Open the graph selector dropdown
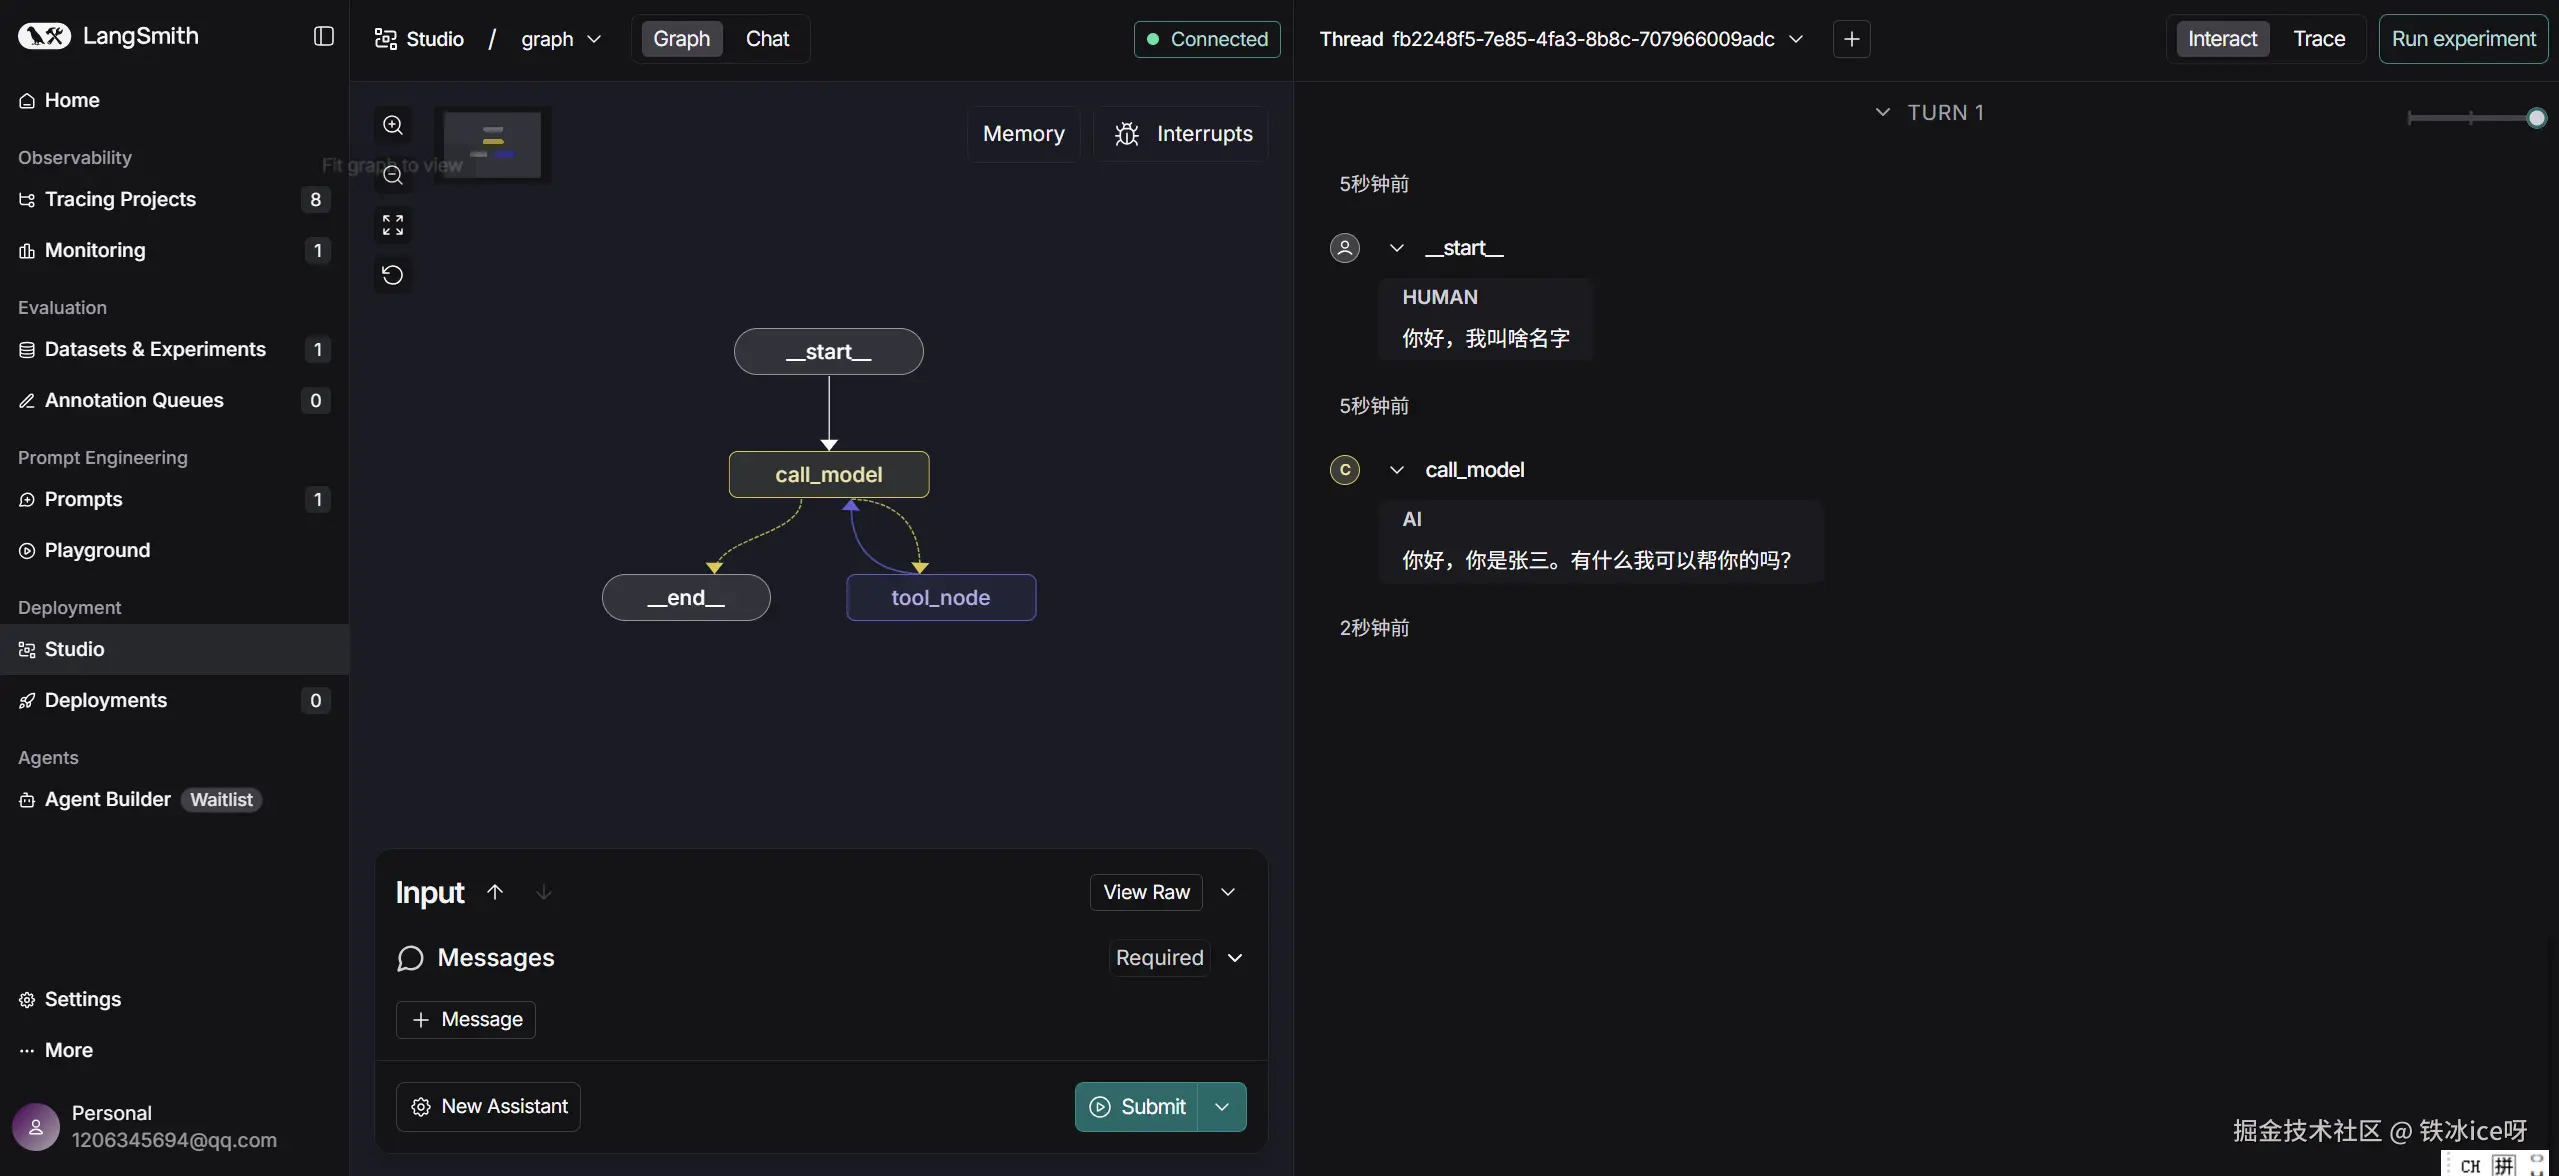The image size is (2559, 1176). click(561, 39)
